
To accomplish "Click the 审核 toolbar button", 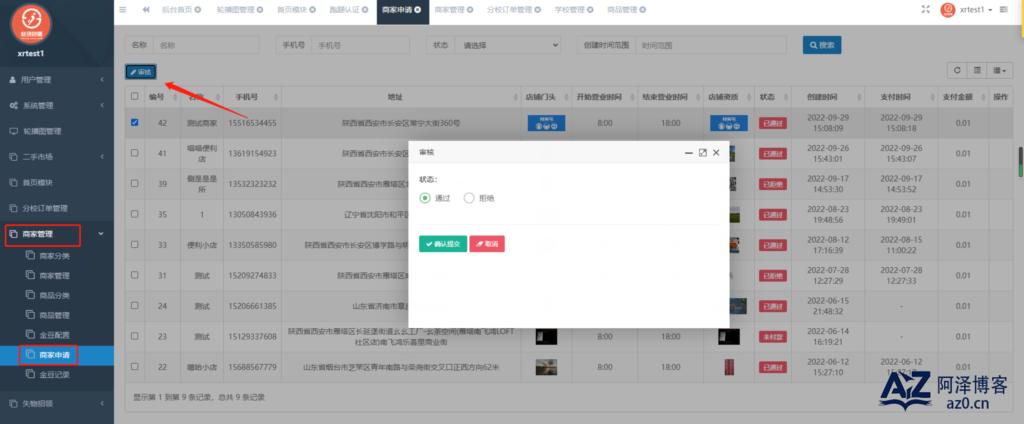I will (x=140, y=72).
